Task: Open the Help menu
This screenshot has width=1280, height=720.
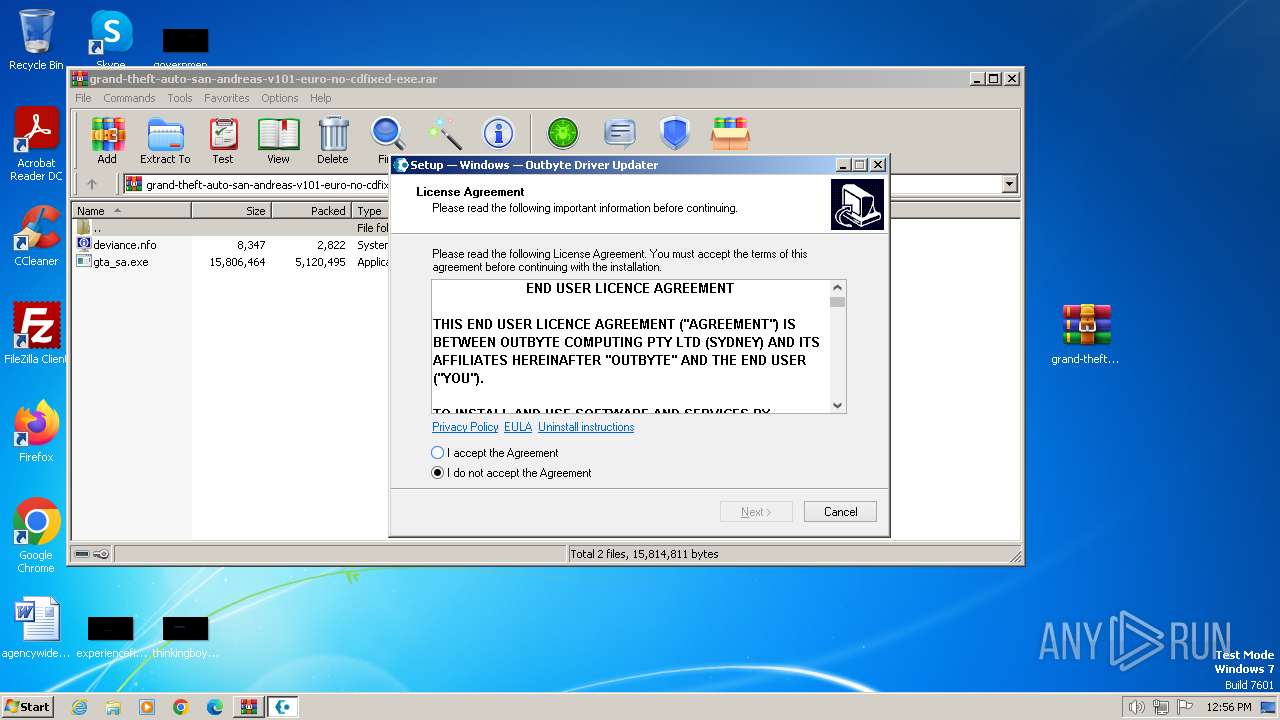Action: 320,98
